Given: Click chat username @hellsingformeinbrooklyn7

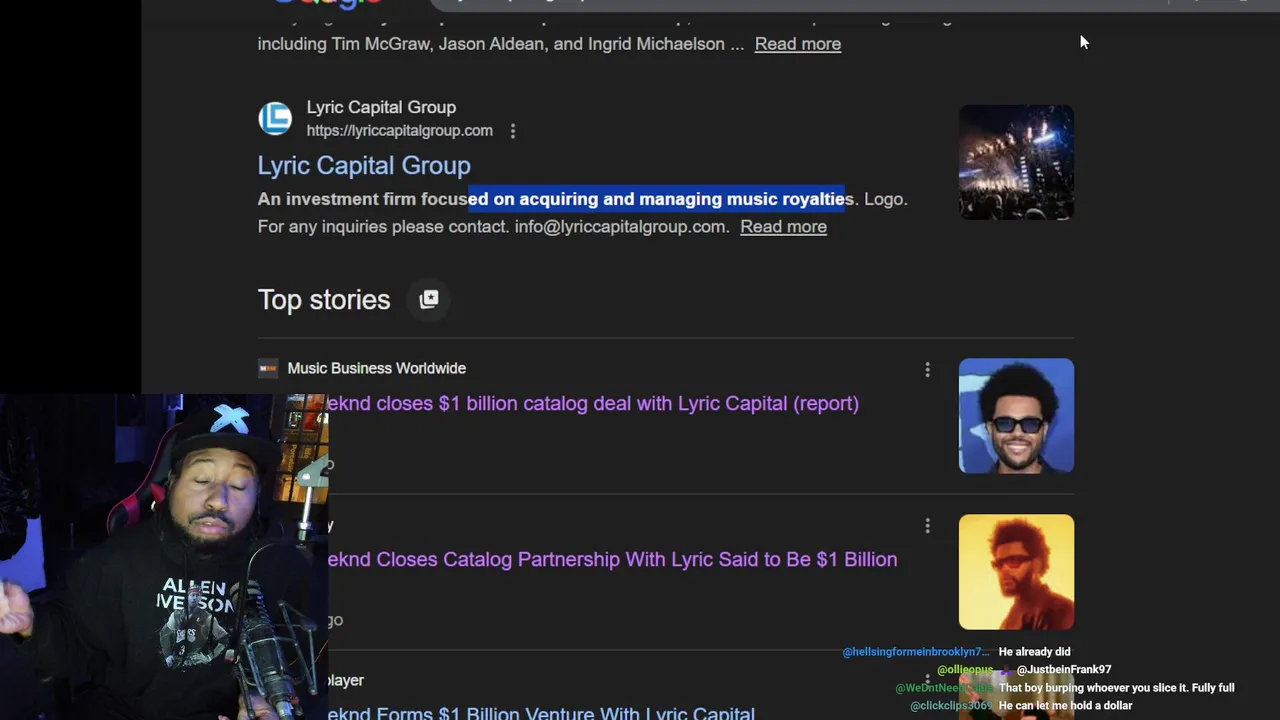Looking at the screenshot, I should point(916,652).
